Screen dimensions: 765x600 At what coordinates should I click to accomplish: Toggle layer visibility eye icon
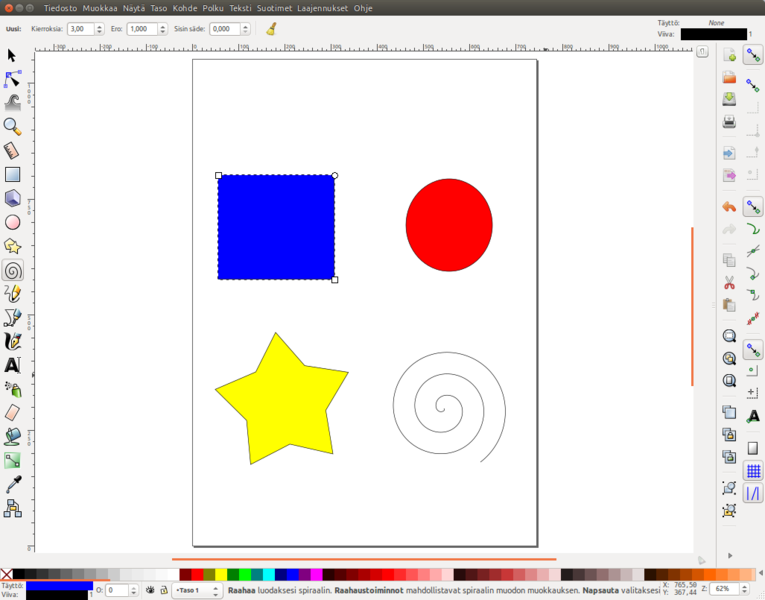(x=150, y=591)
